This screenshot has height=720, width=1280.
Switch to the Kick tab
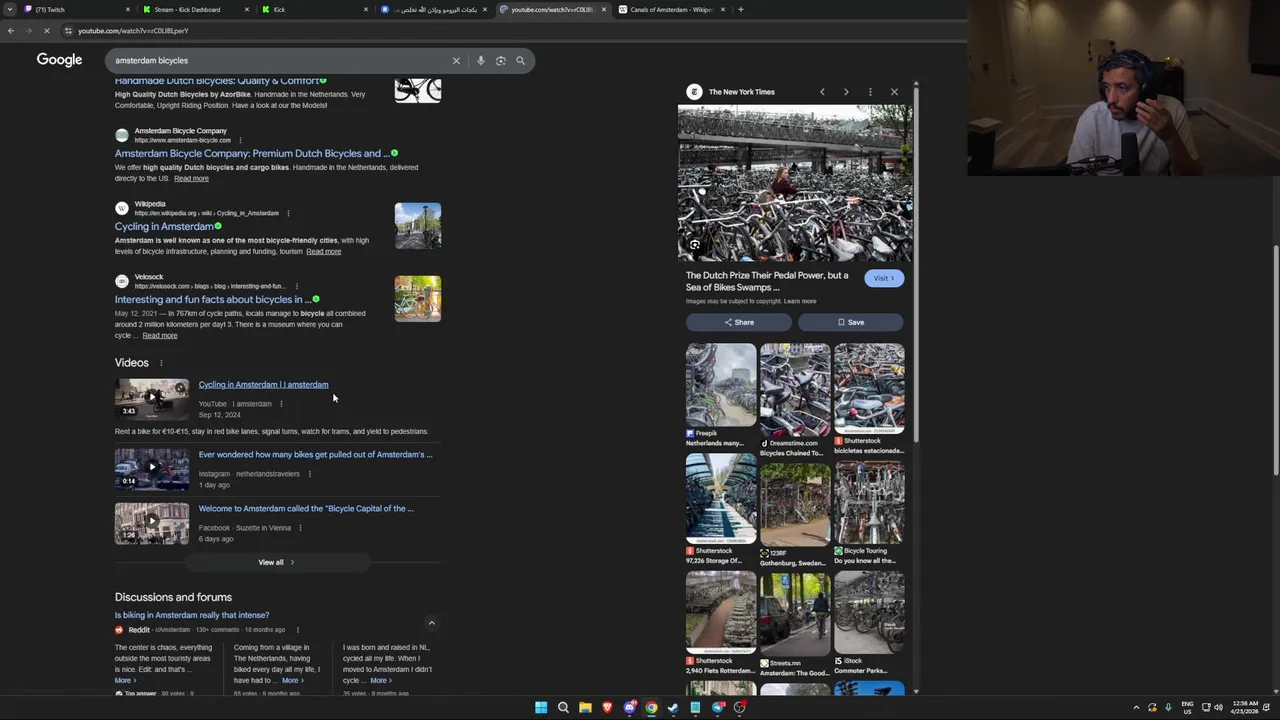pos(313,10)
